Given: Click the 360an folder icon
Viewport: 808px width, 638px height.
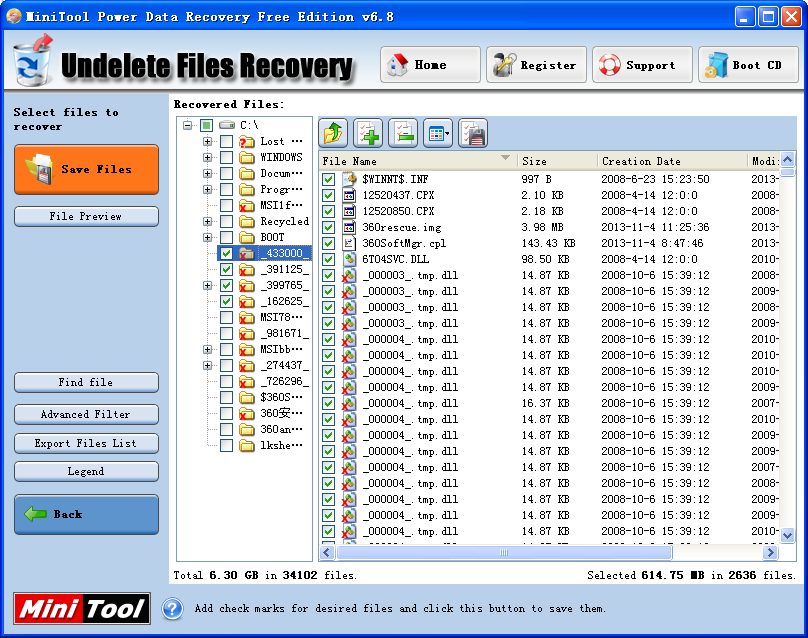Looking at the screenshot, I should [247, 429].
